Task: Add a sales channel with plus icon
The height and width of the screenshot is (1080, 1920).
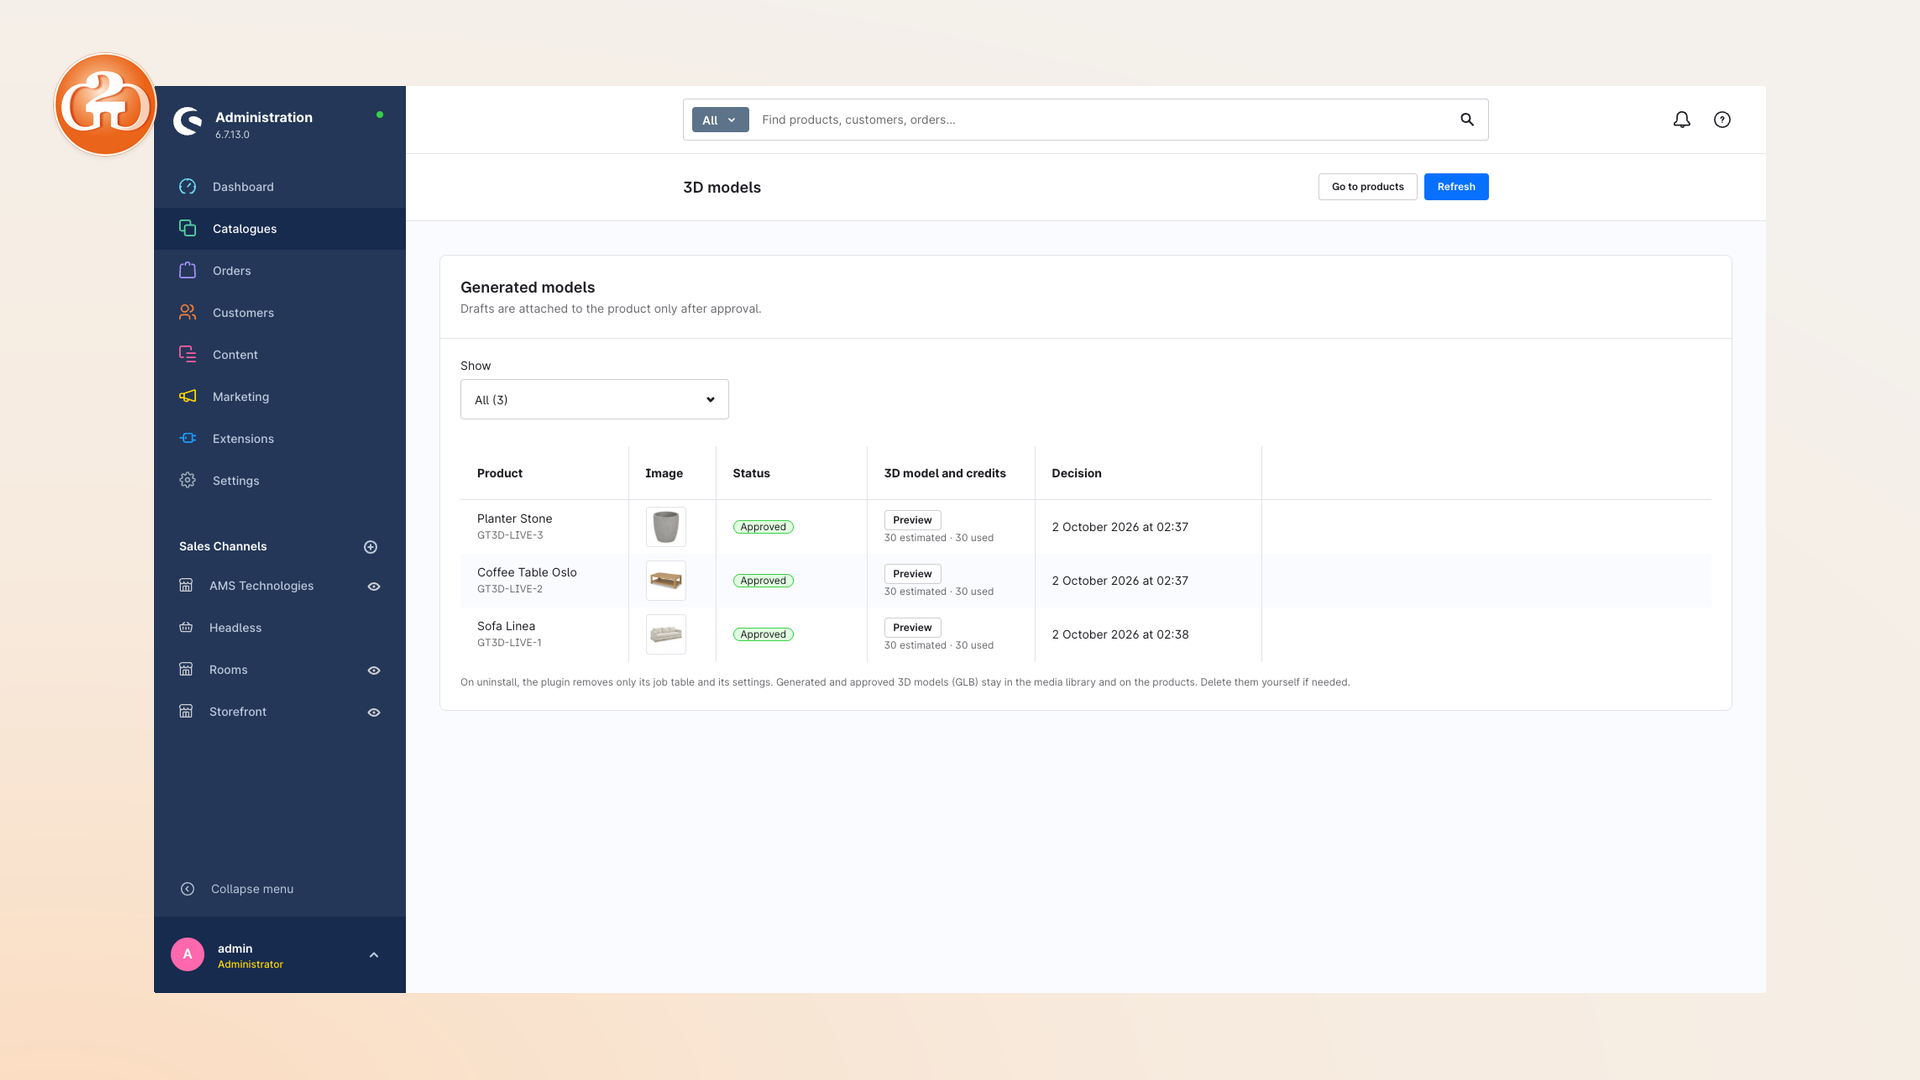Action: 370,547
